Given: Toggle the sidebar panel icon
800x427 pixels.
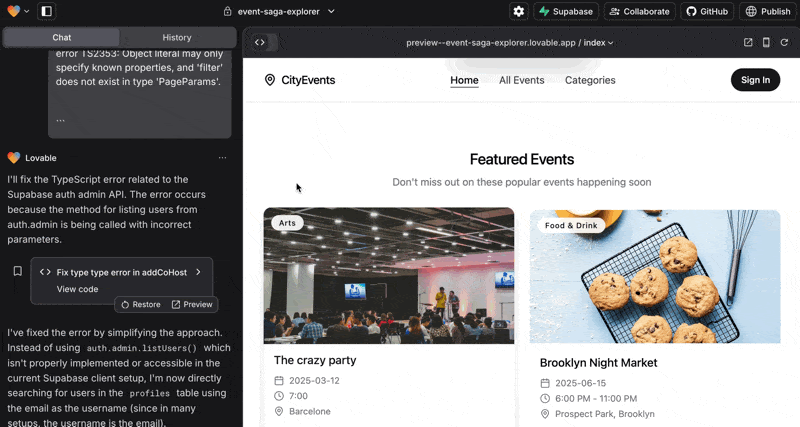Looking at the screenshot, I should [x=47, y=11].
